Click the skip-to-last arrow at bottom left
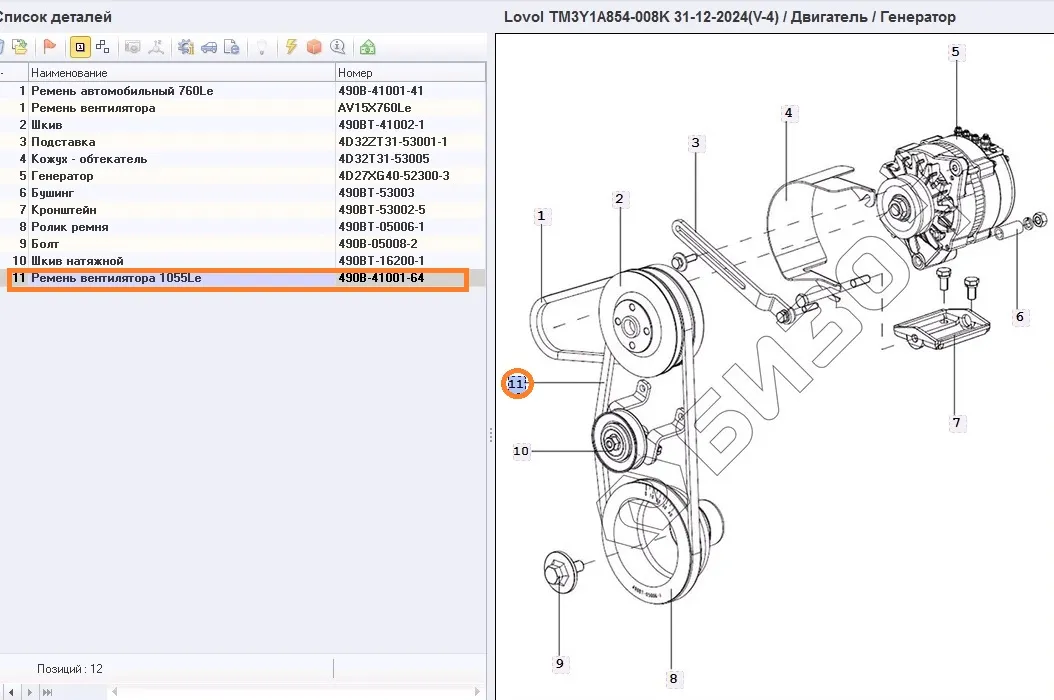The width and height of the screenshot is (1054, 700). coord(48,691)
